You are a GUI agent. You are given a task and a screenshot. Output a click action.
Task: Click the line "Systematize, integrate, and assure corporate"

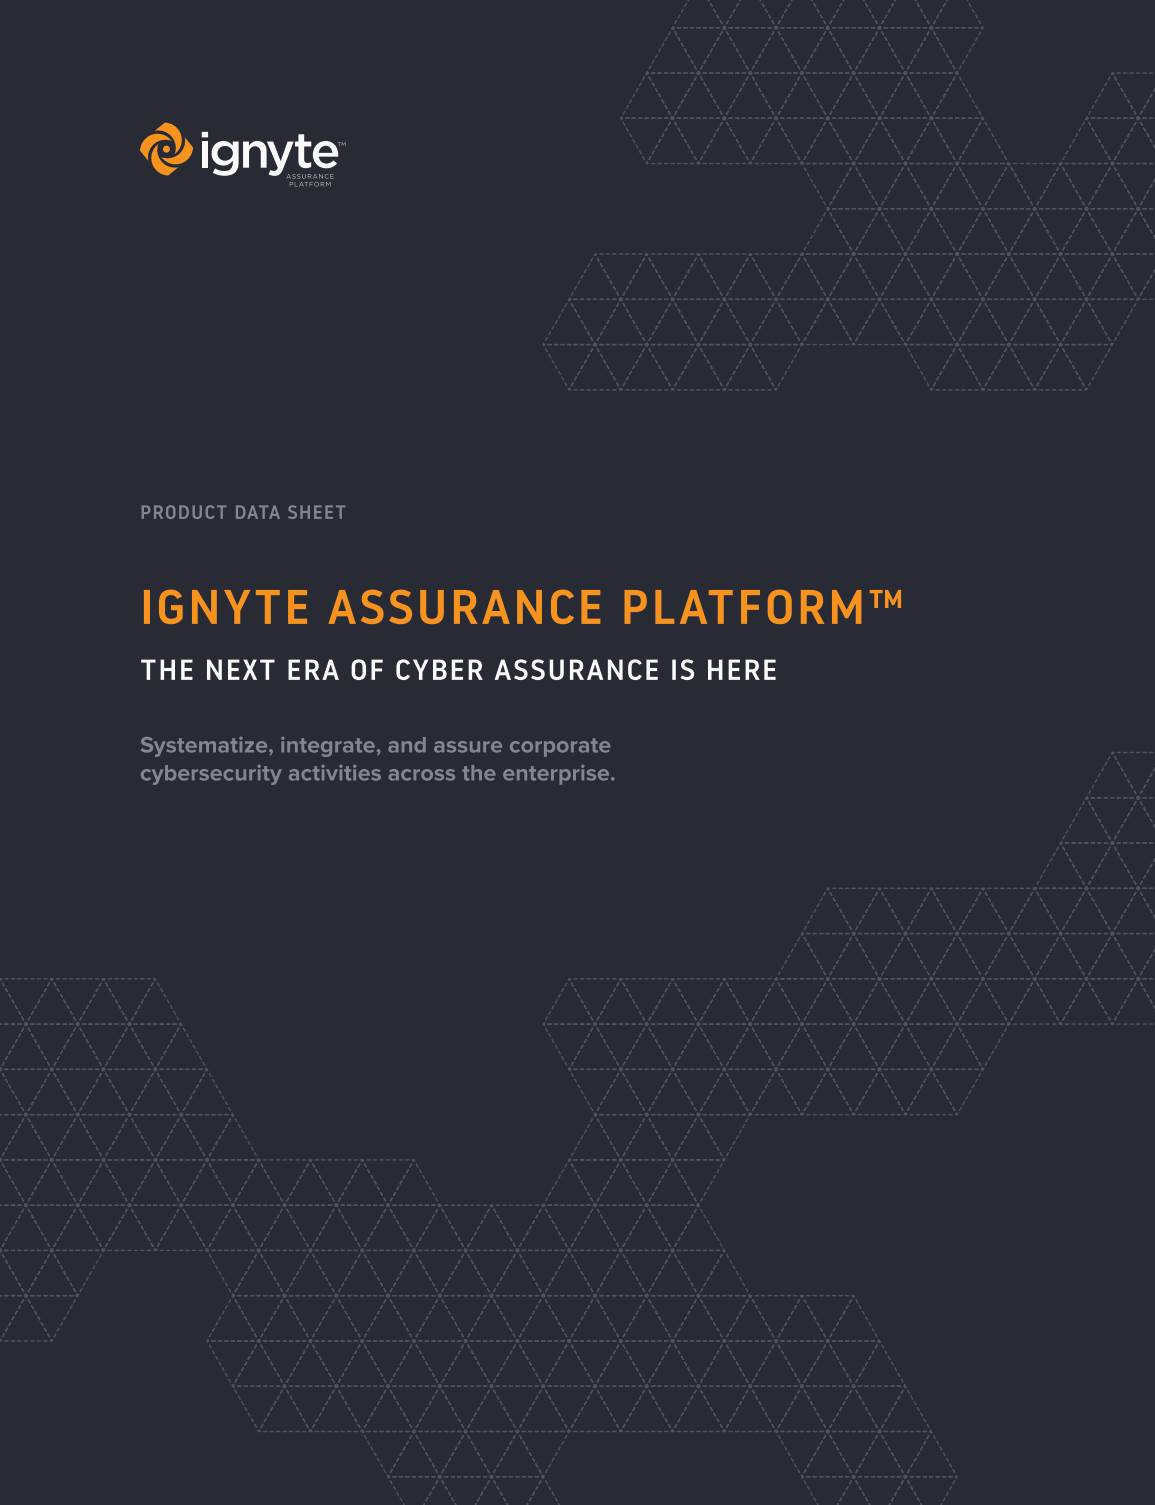tap(375, 745)
